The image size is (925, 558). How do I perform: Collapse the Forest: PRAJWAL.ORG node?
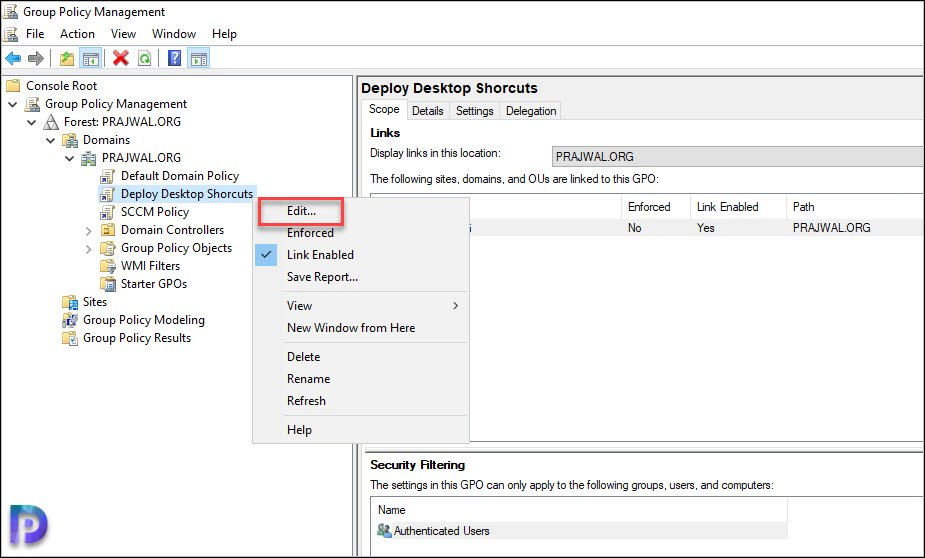click(x=32, y=123)
